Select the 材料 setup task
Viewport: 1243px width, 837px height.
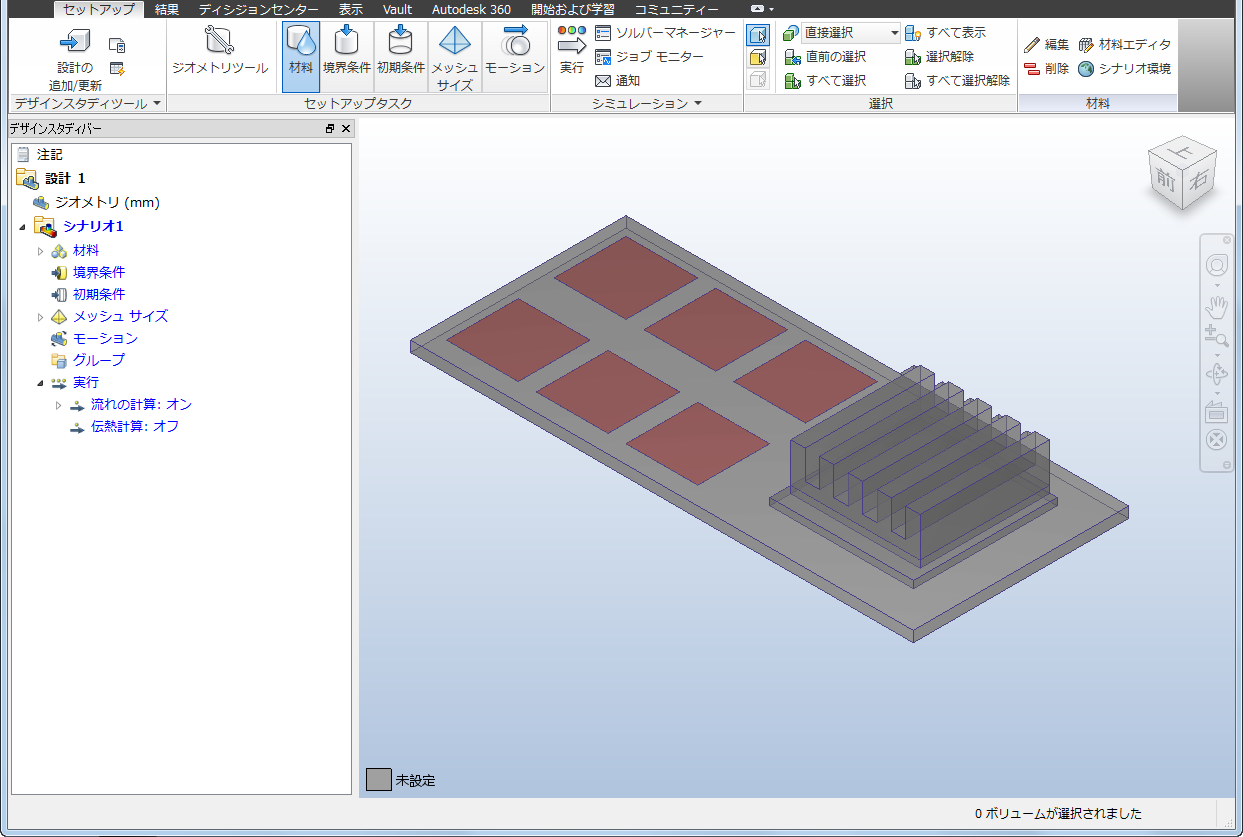pyautogui.click(x=301, y=57)
